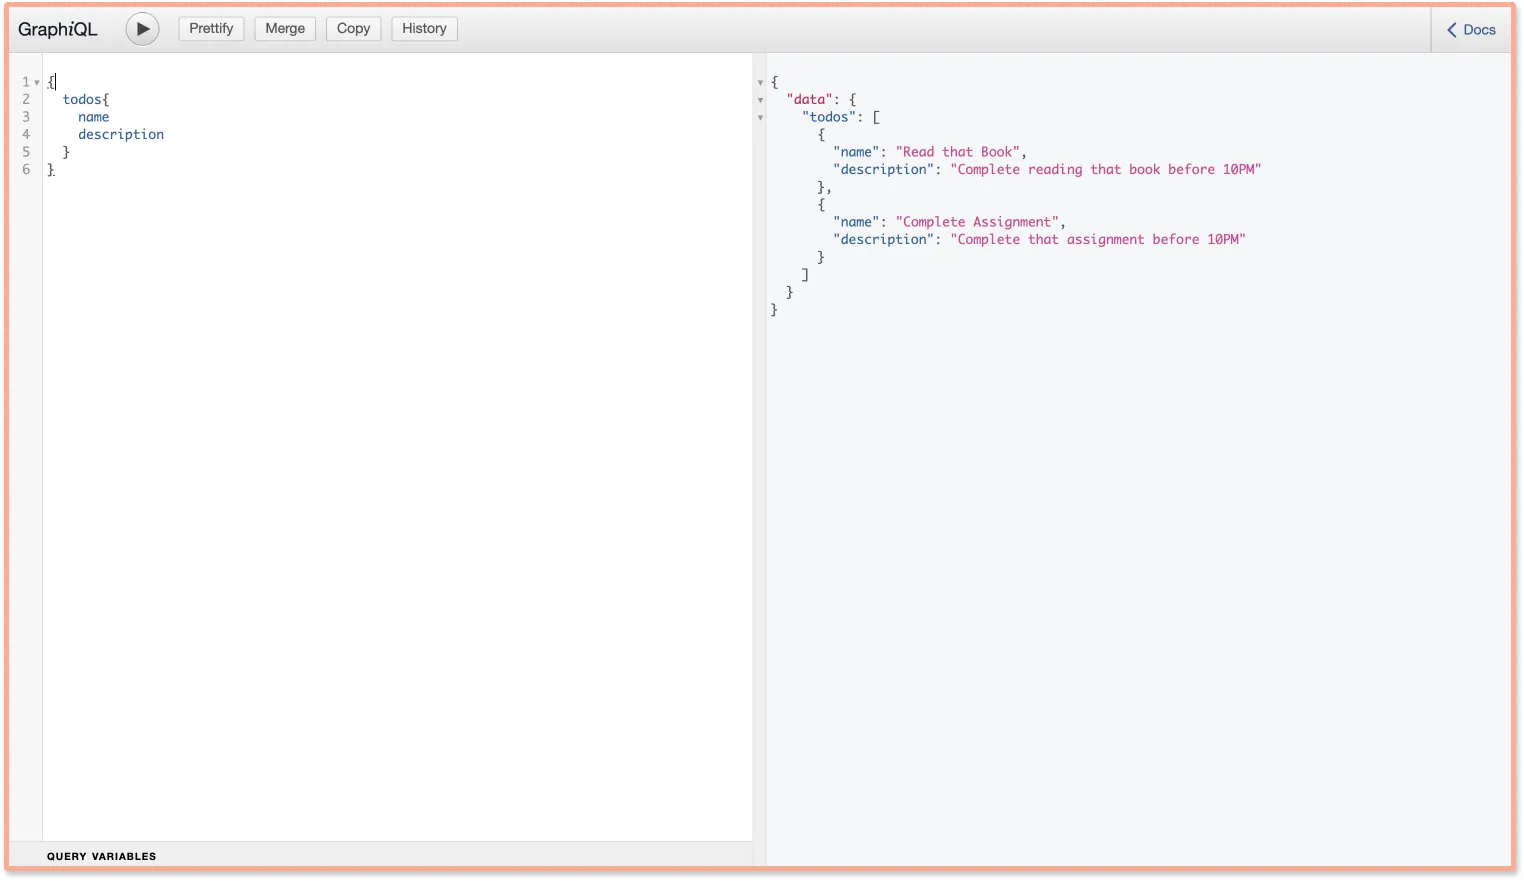Run the query with the Execute play button
This screenshot has height=881, width=1524.
coord(142,29)
